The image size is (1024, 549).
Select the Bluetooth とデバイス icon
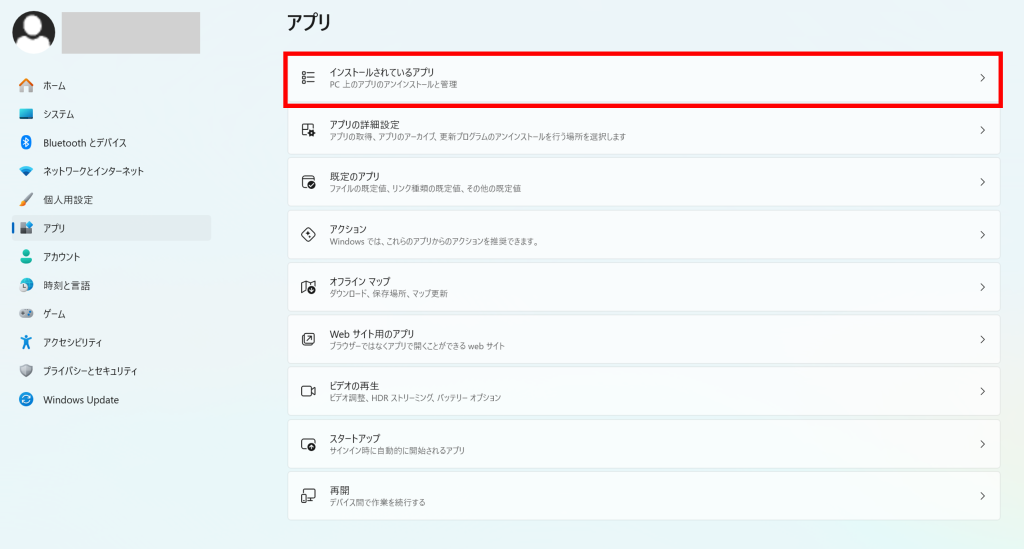pyautogui.click(x=26, y=143)
